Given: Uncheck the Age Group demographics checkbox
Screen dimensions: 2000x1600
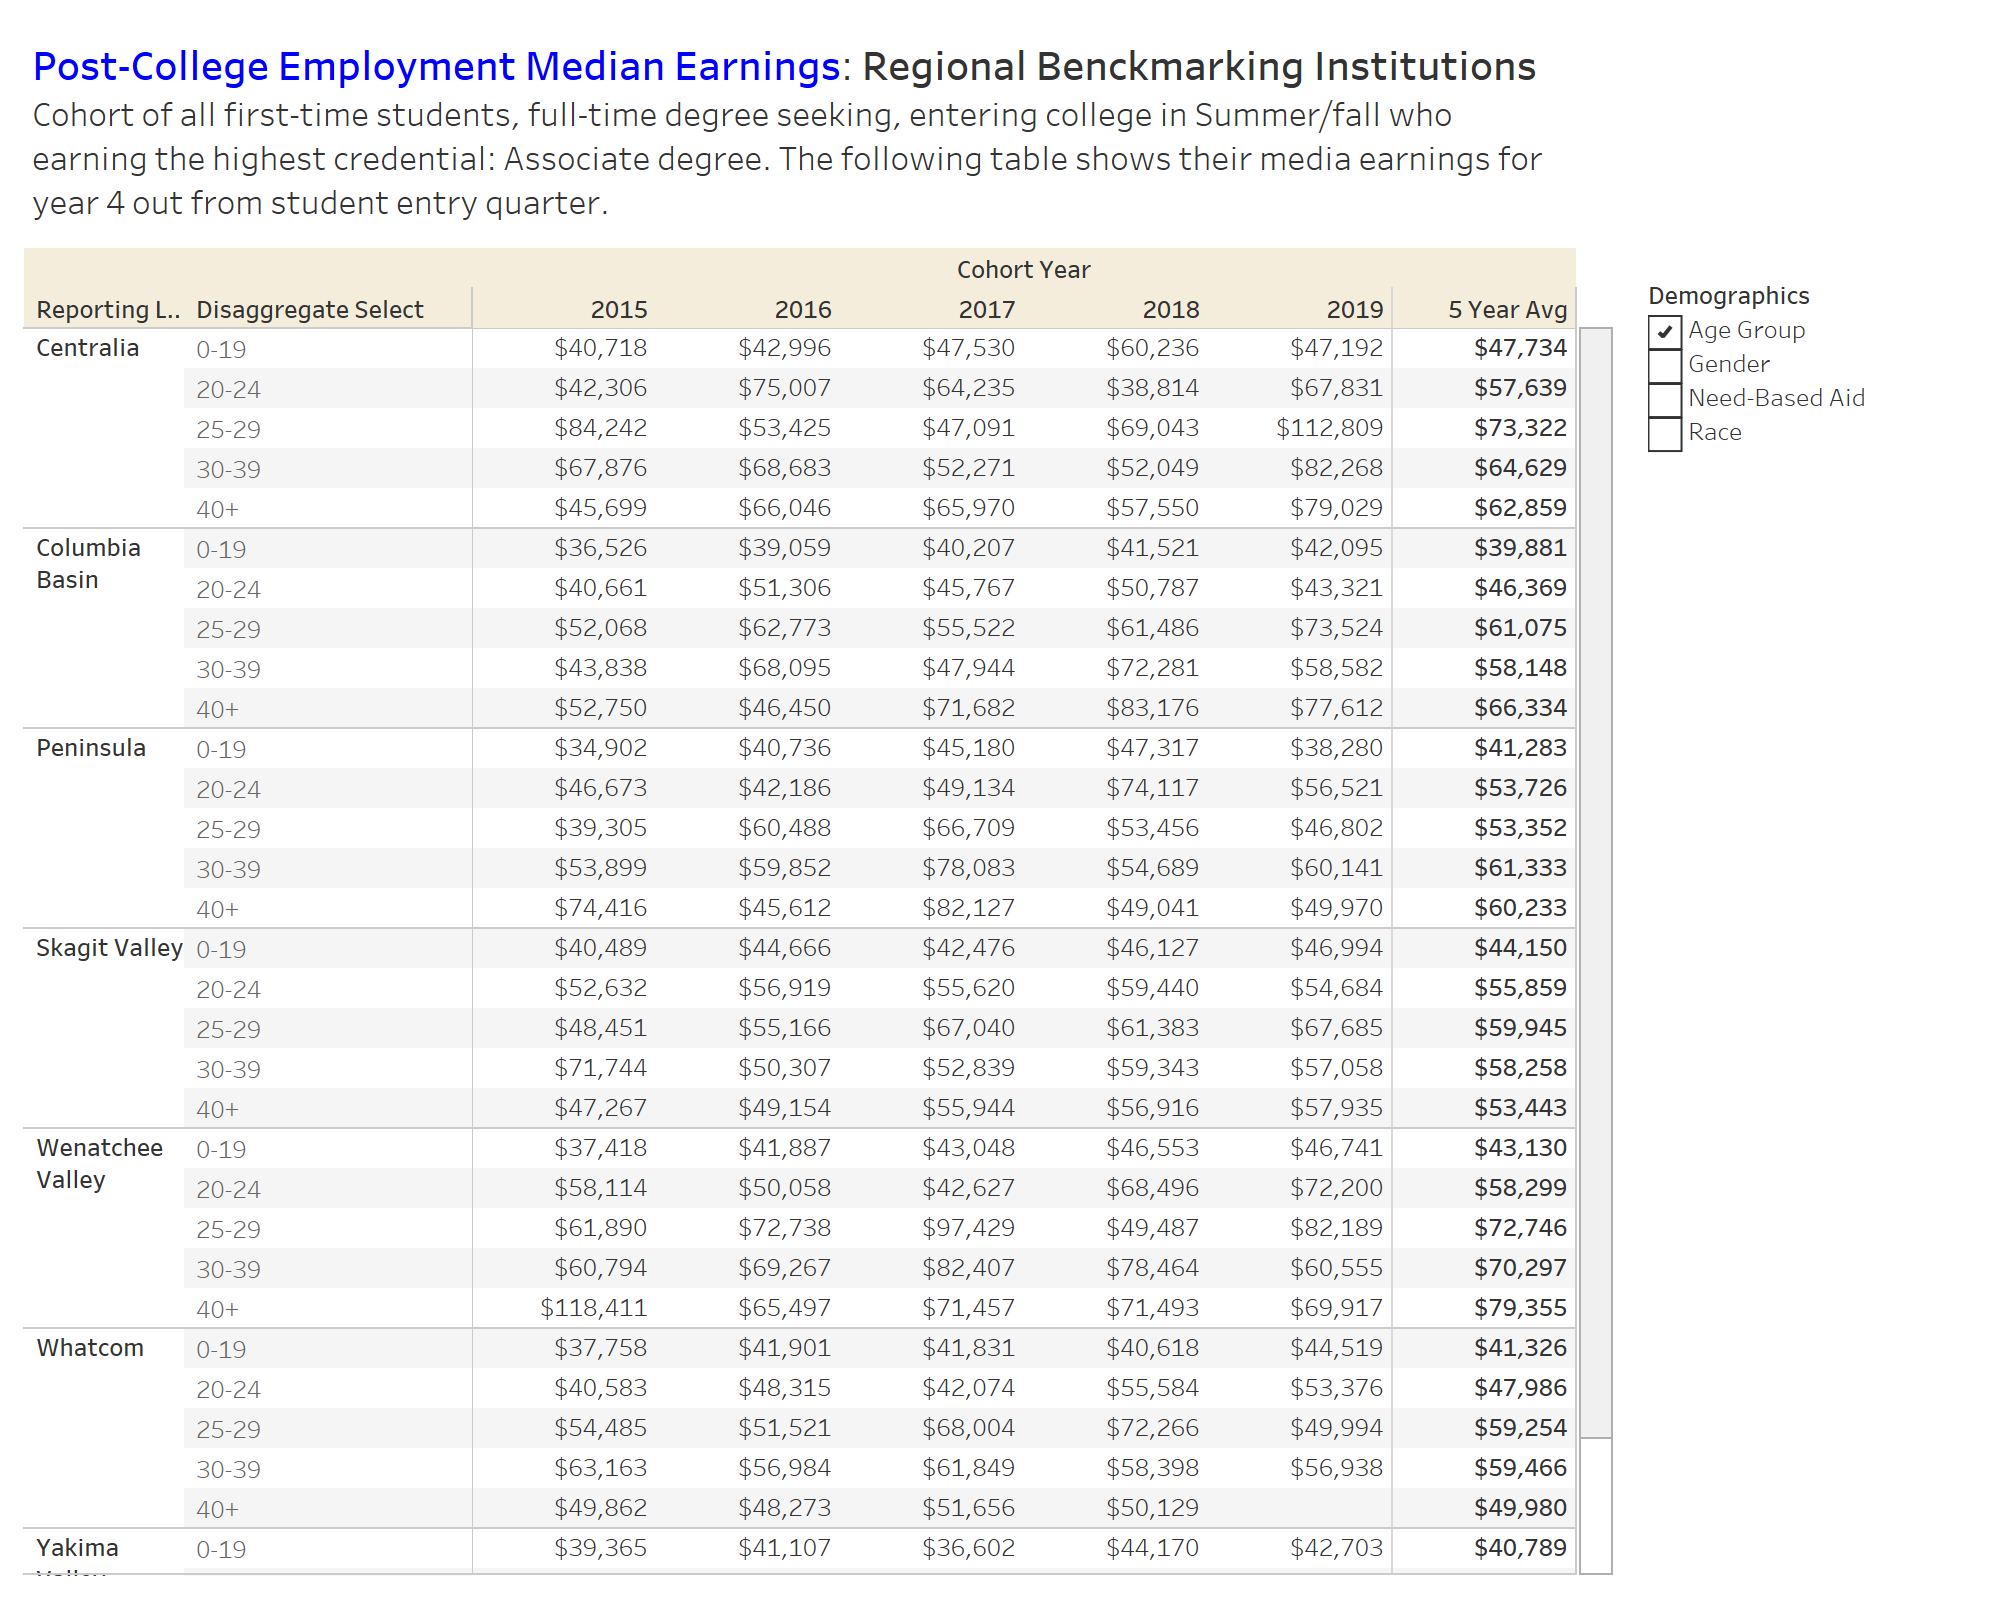Looking at the screenshot, I should click(x=1665, y=331).
